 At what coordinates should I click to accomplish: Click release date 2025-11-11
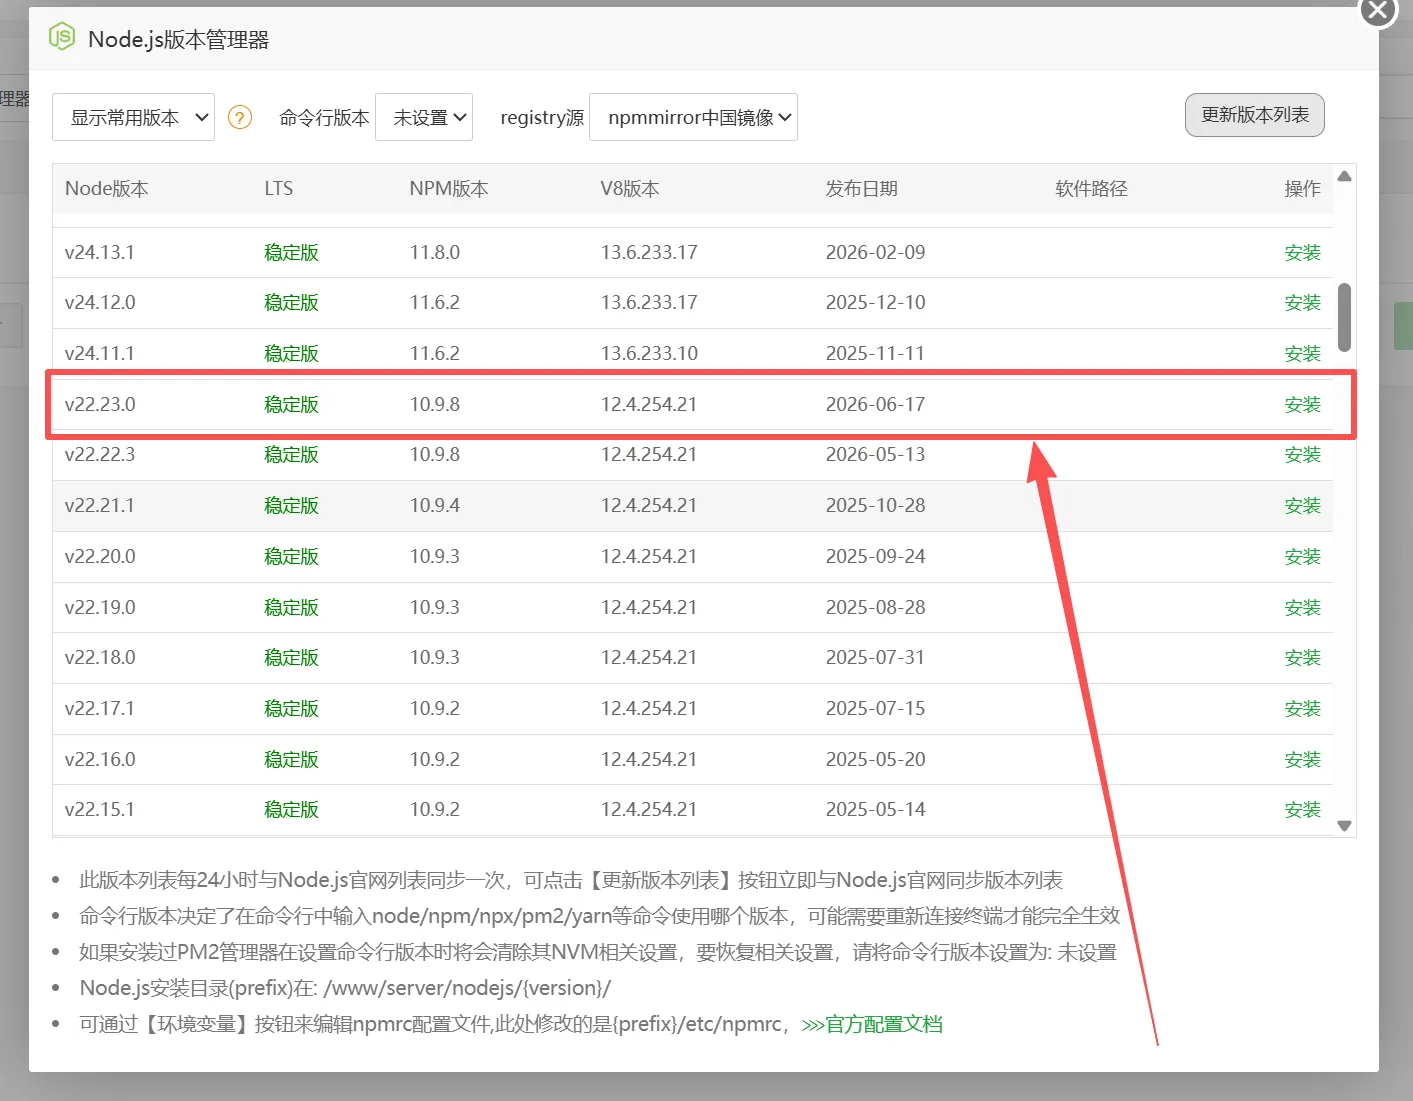click(876, 354)
